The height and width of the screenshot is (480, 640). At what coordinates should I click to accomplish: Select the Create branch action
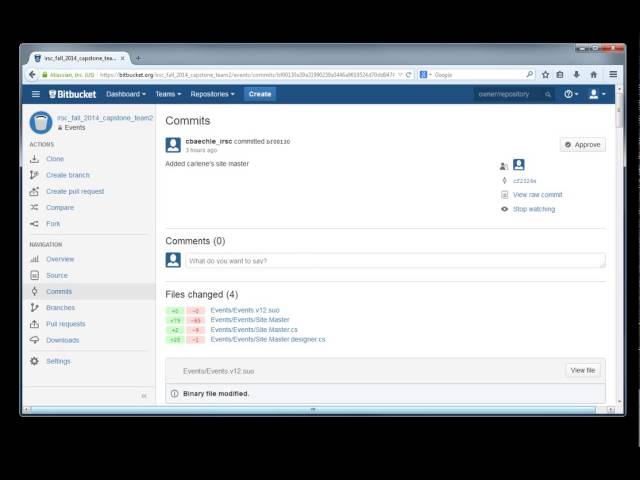(x=68, y=175)
